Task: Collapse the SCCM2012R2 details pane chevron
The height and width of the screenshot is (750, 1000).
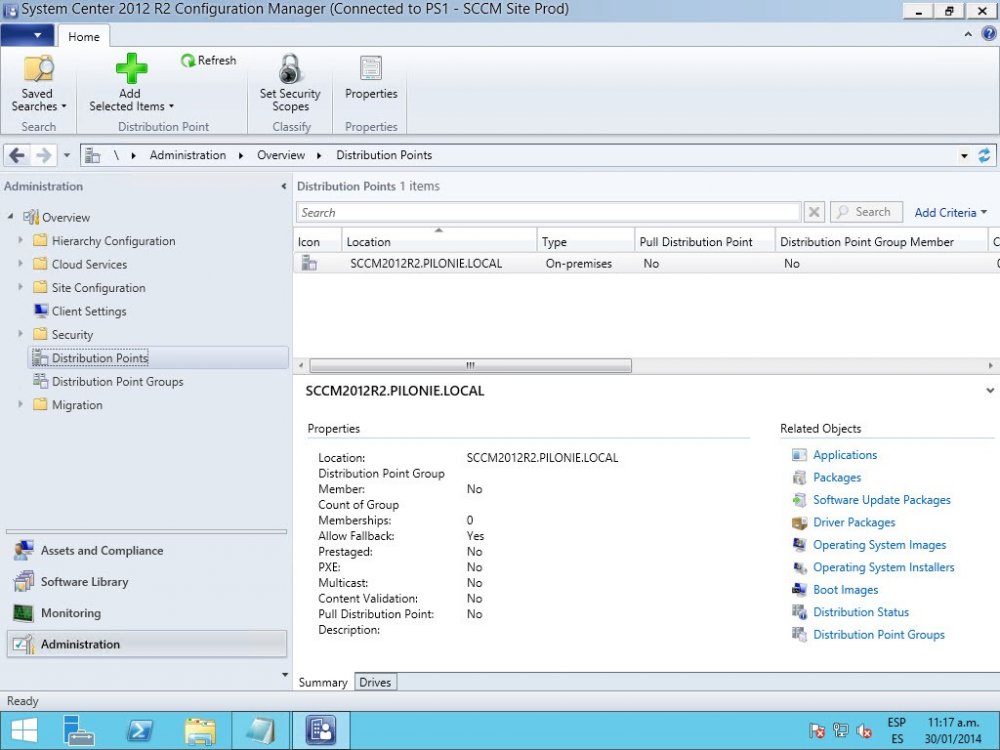Action: click(990, 390)
